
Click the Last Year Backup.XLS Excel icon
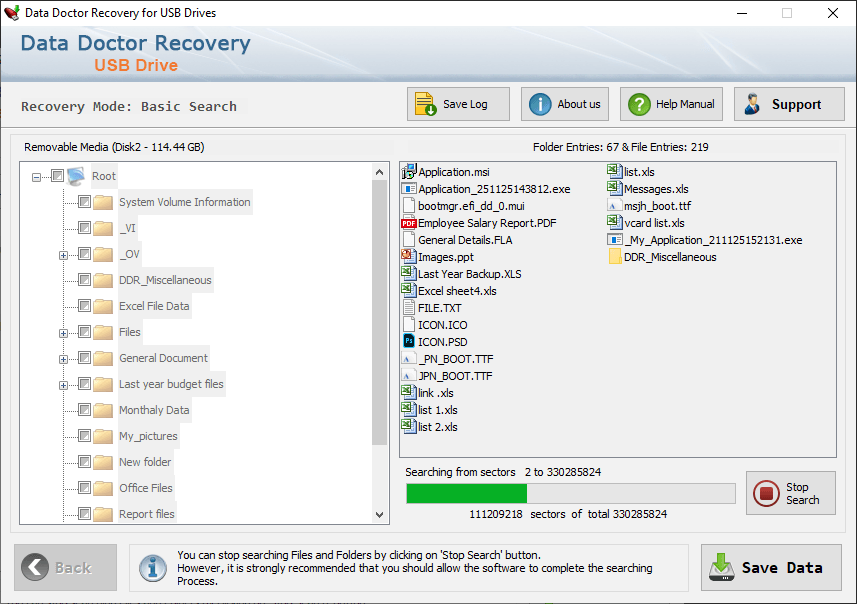(x=408, y=273)
